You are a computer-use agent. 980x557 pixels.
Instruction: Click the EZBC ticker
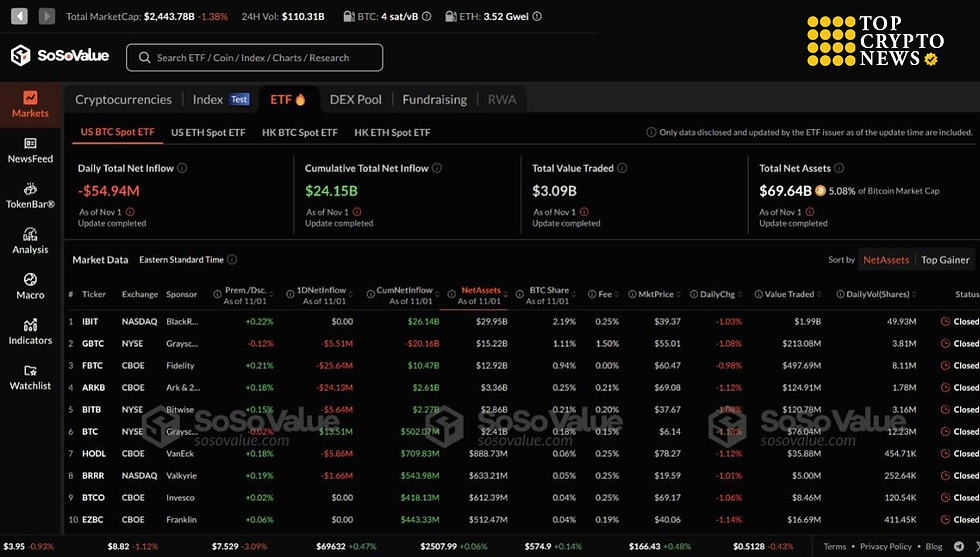93,519
